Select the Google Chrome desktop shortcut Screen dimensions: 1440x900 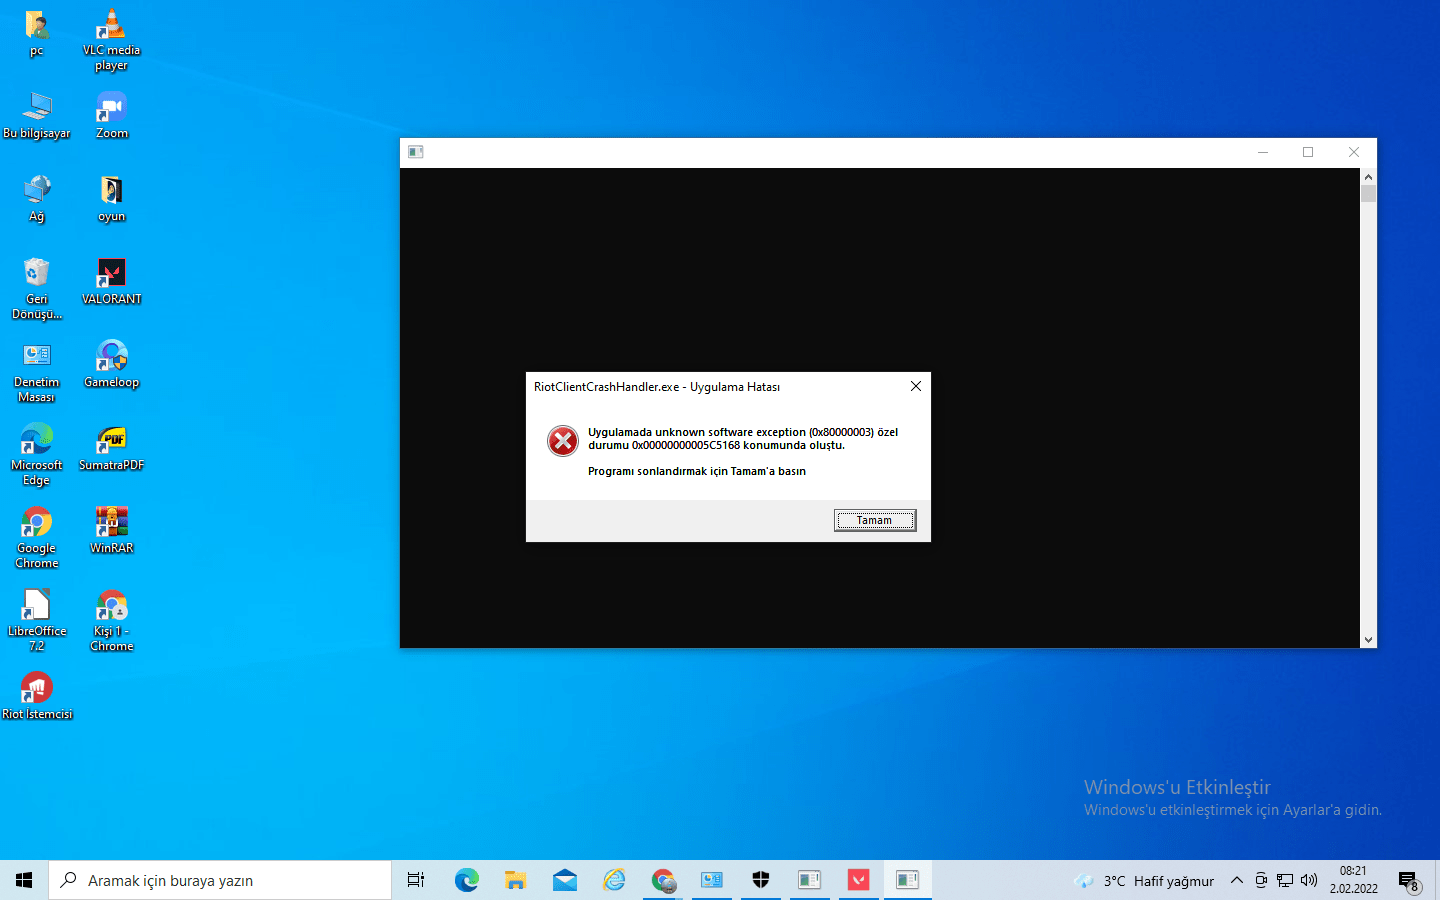(x=37, y=538)
